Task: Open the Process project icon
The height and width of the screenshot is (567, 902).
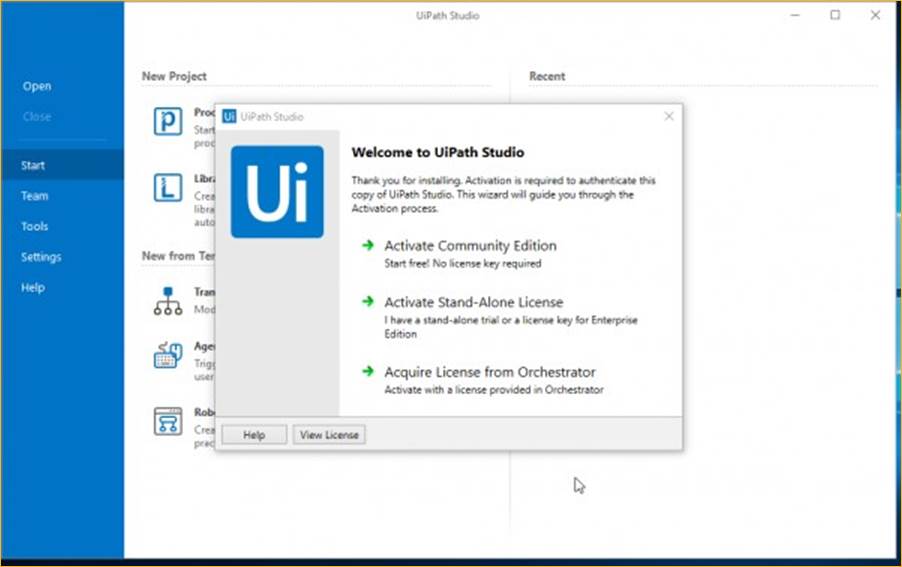Action: click(x=168, y=121)
